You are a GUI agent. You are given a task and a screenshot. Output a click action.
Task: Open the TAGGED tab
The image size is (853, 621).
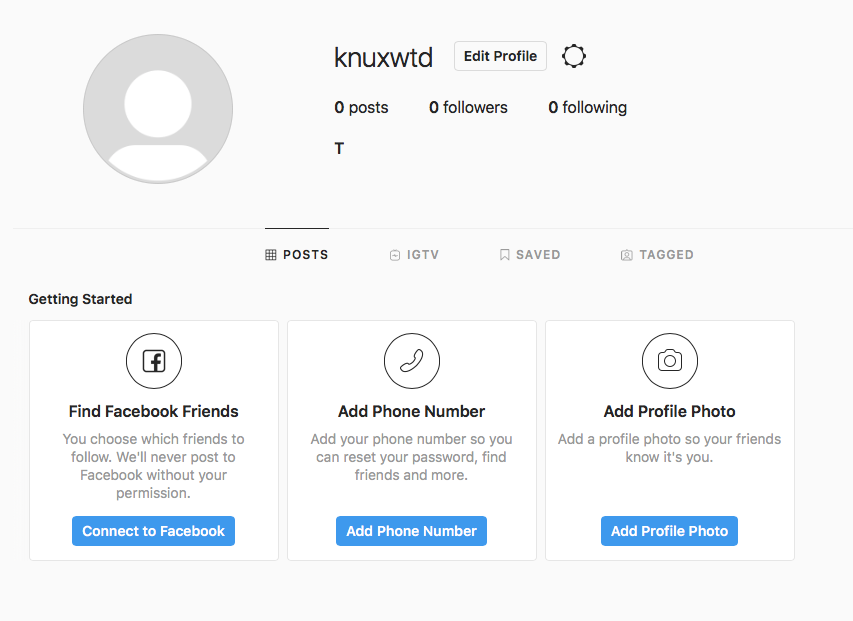click(657, 254)
